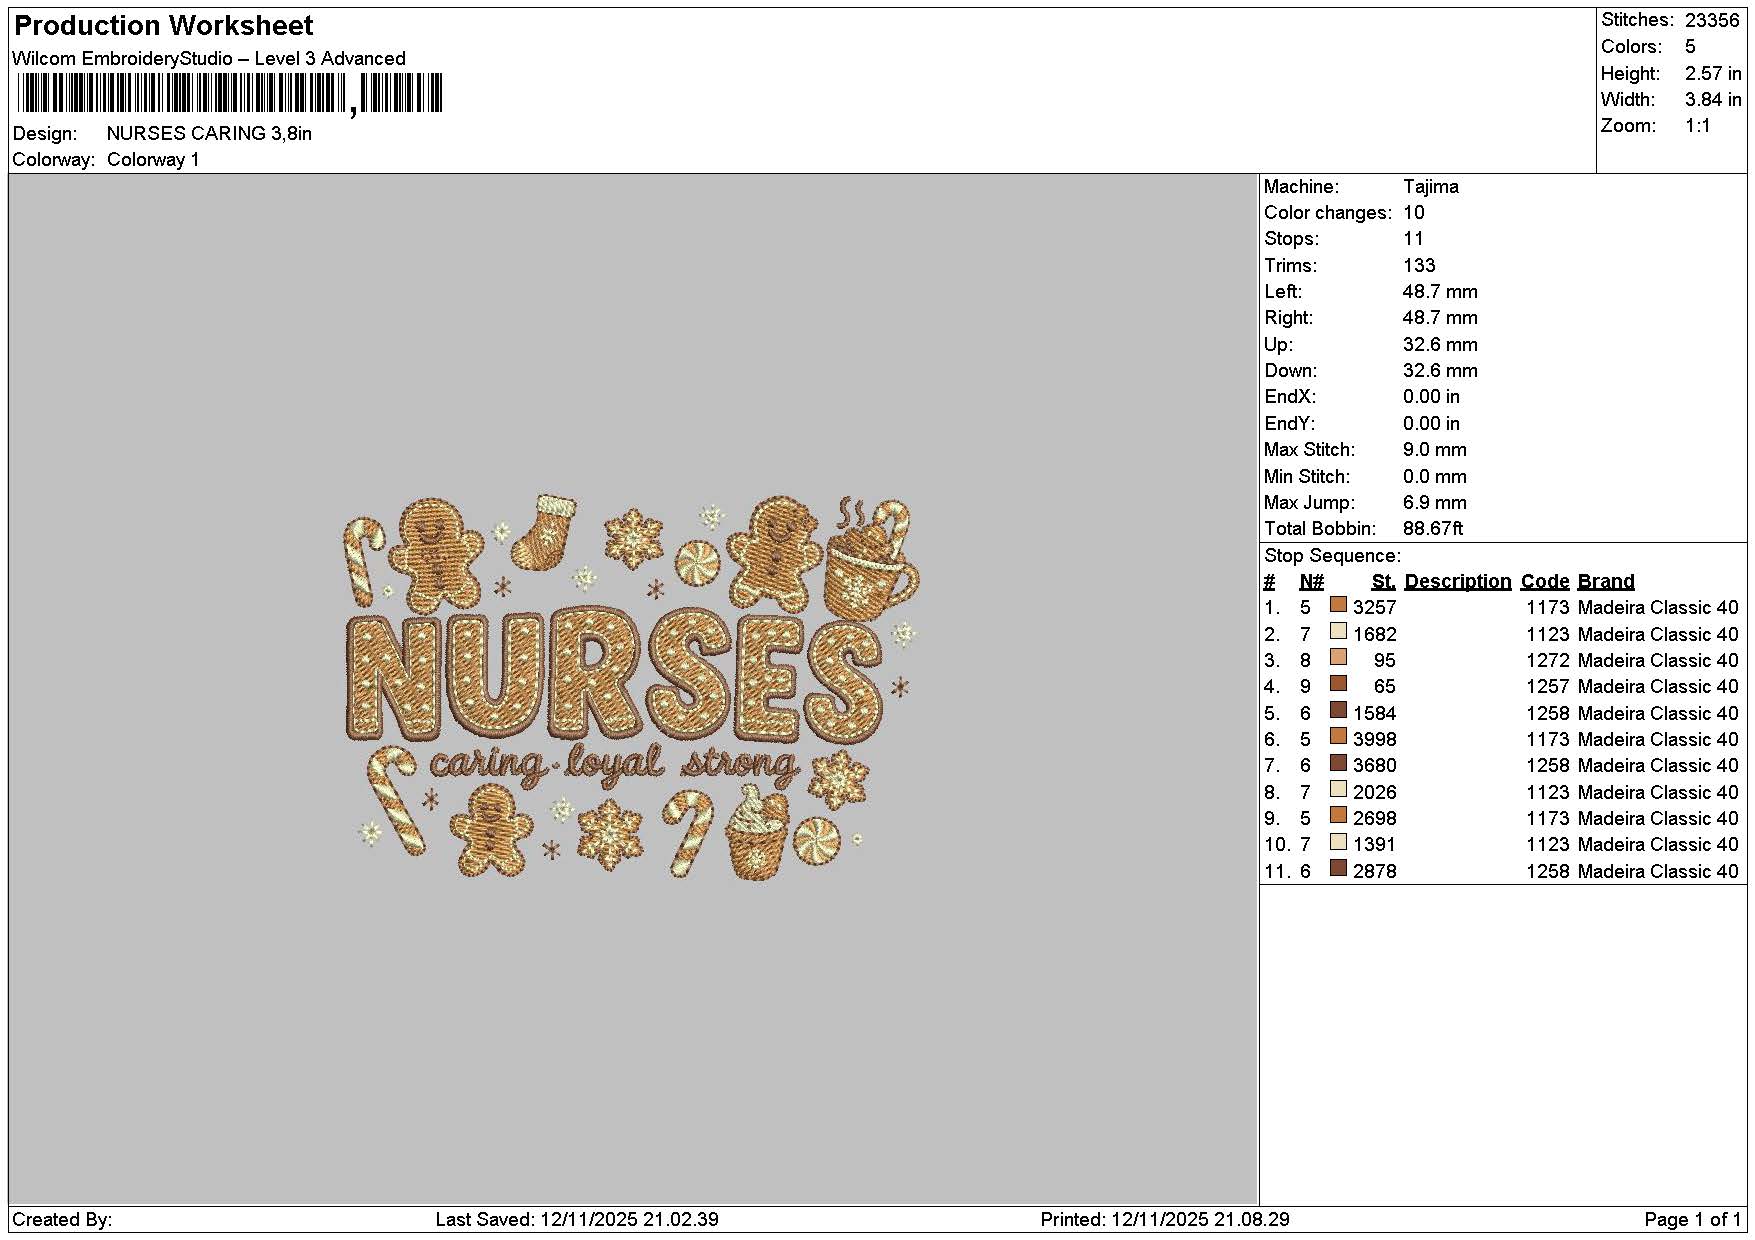Click the Up value 32.6 mm
This screenshot has width=1755, height=1240.
tap(1440, 345)
